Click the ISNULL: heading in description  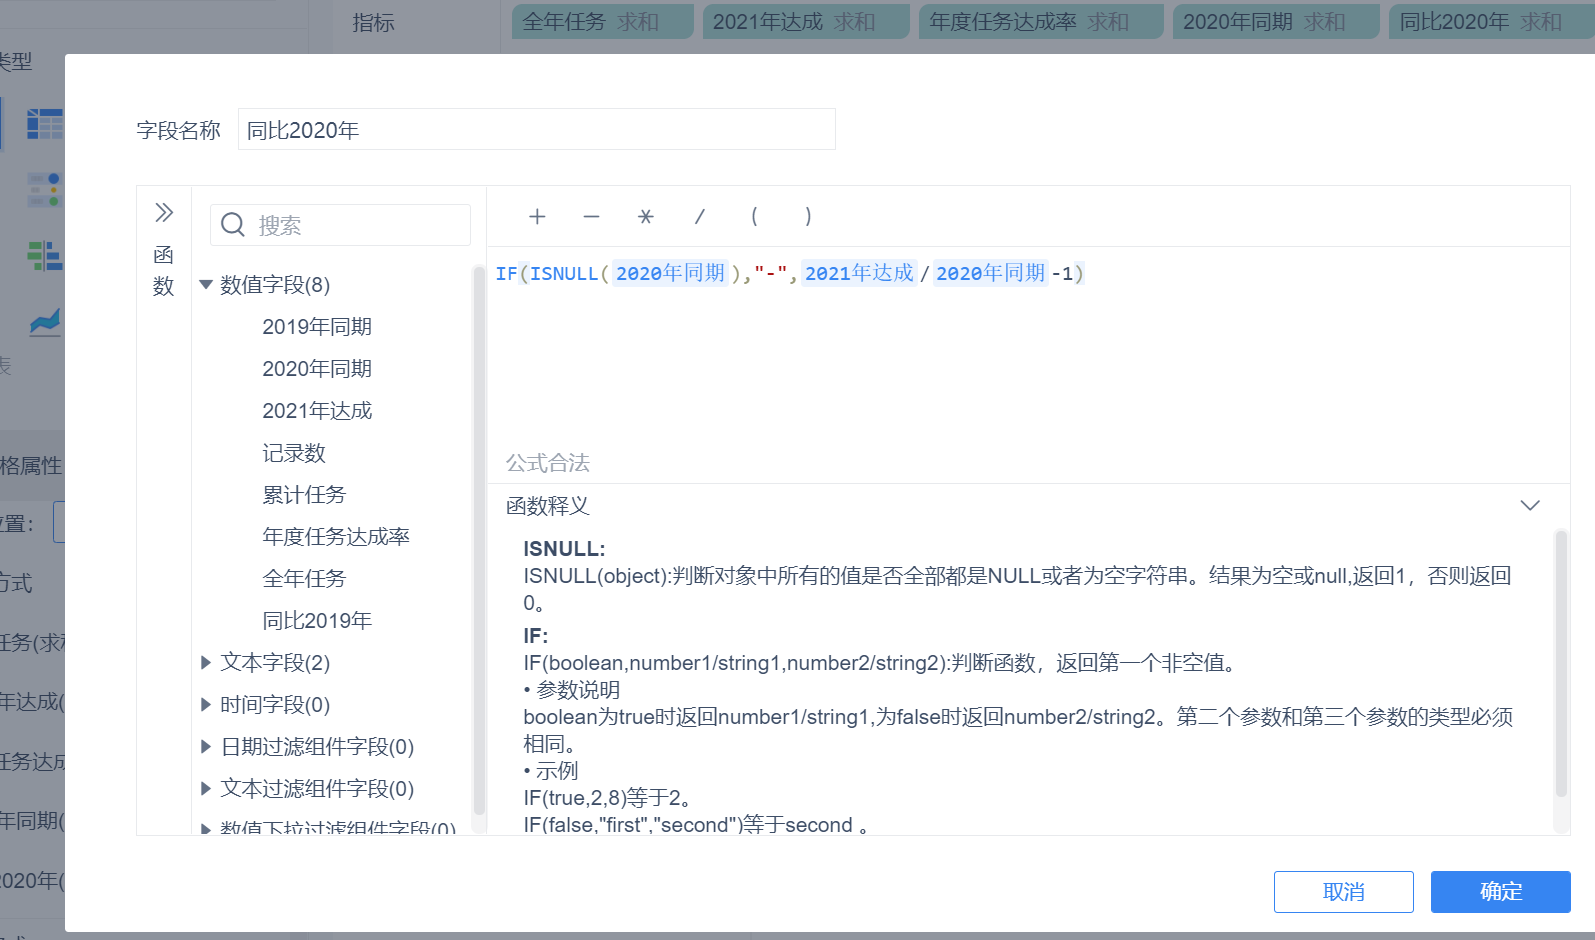click(x=564, y=549)
